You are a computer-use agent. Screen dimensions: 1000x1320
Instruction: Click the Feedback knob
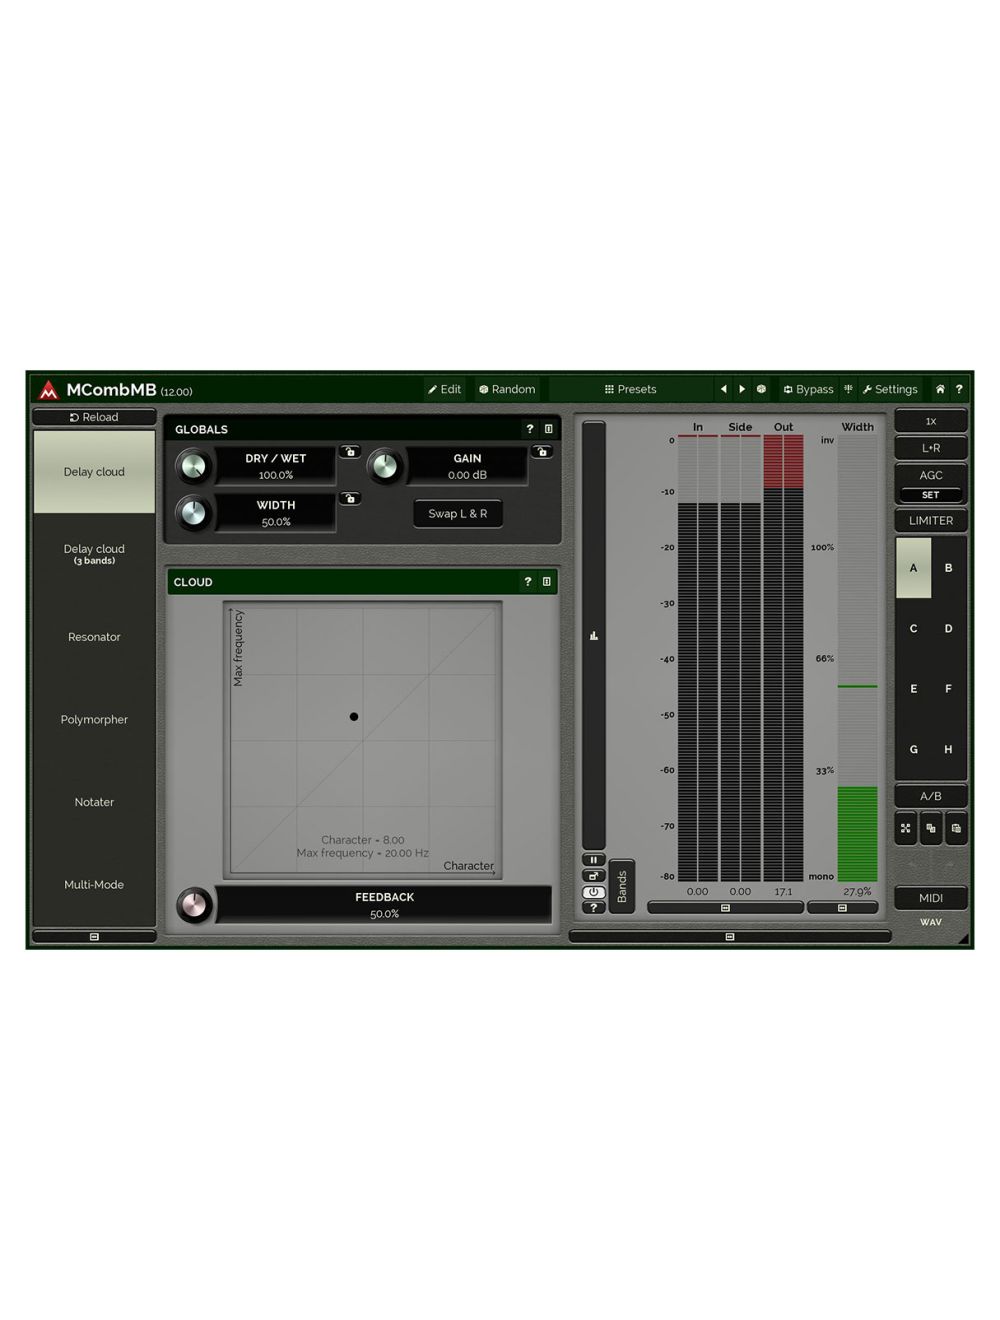(x=194, y=905)
